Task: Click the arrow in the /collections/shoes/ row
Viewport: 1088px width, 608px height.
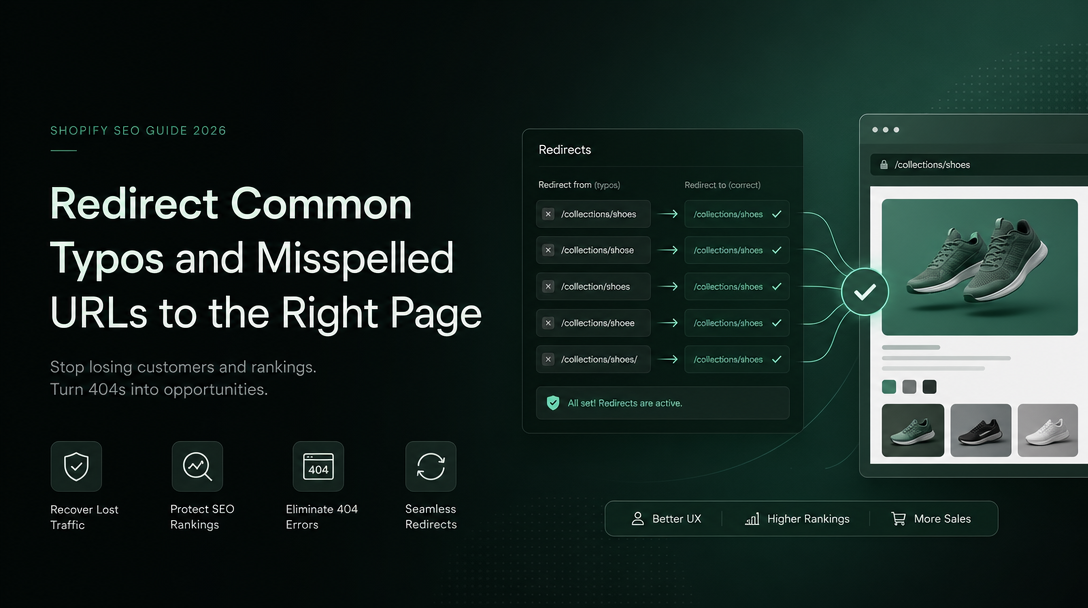Action: click(668, 359)
